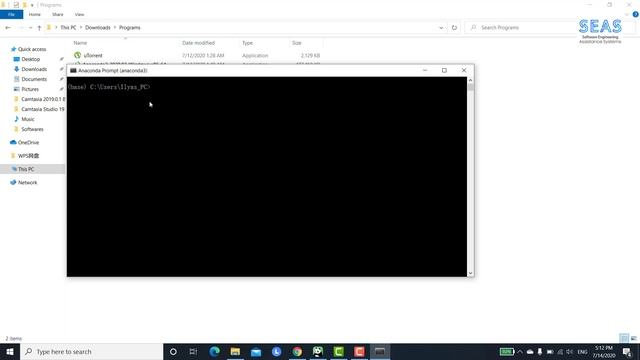Screen dimensions: 640x360
Task: Select This PC in the address breadcrumb
Action: click(68, 28)
